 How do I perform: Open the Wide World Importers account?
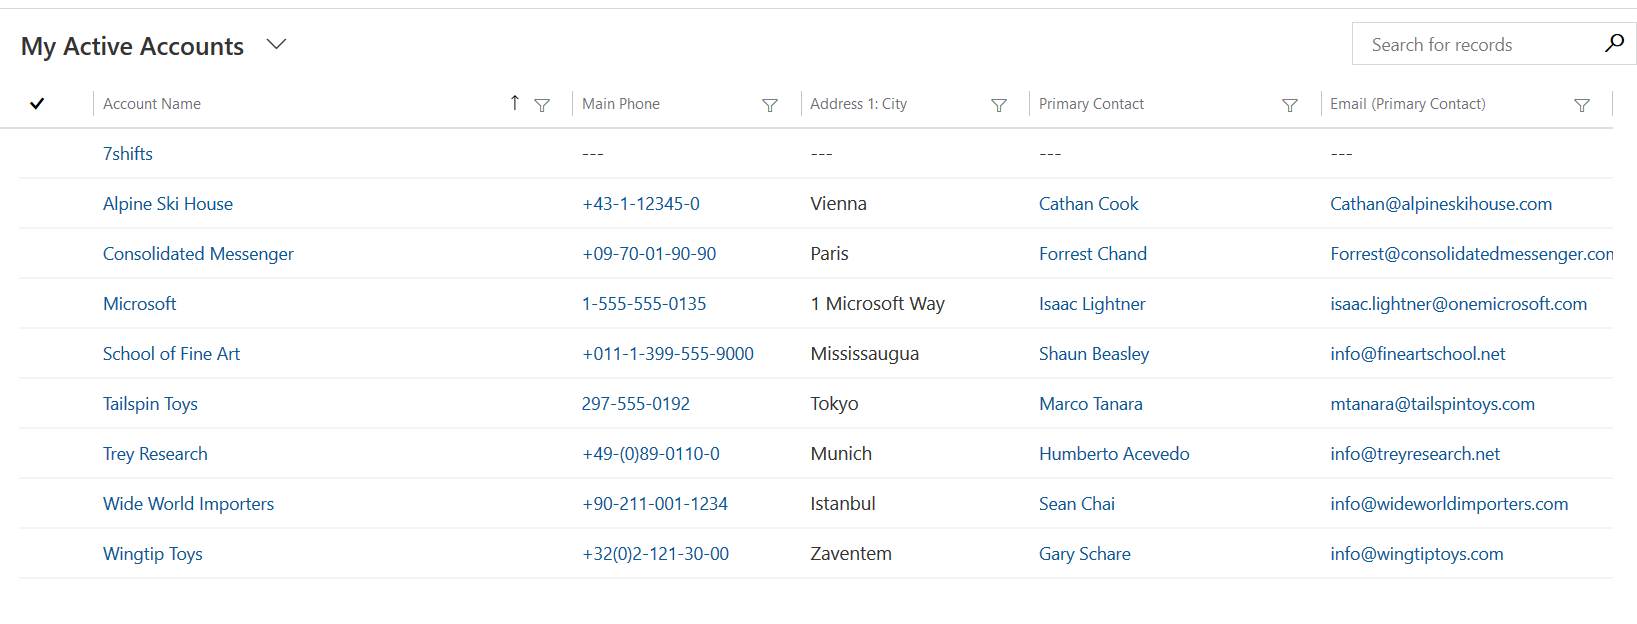click(x=188, y=504)
